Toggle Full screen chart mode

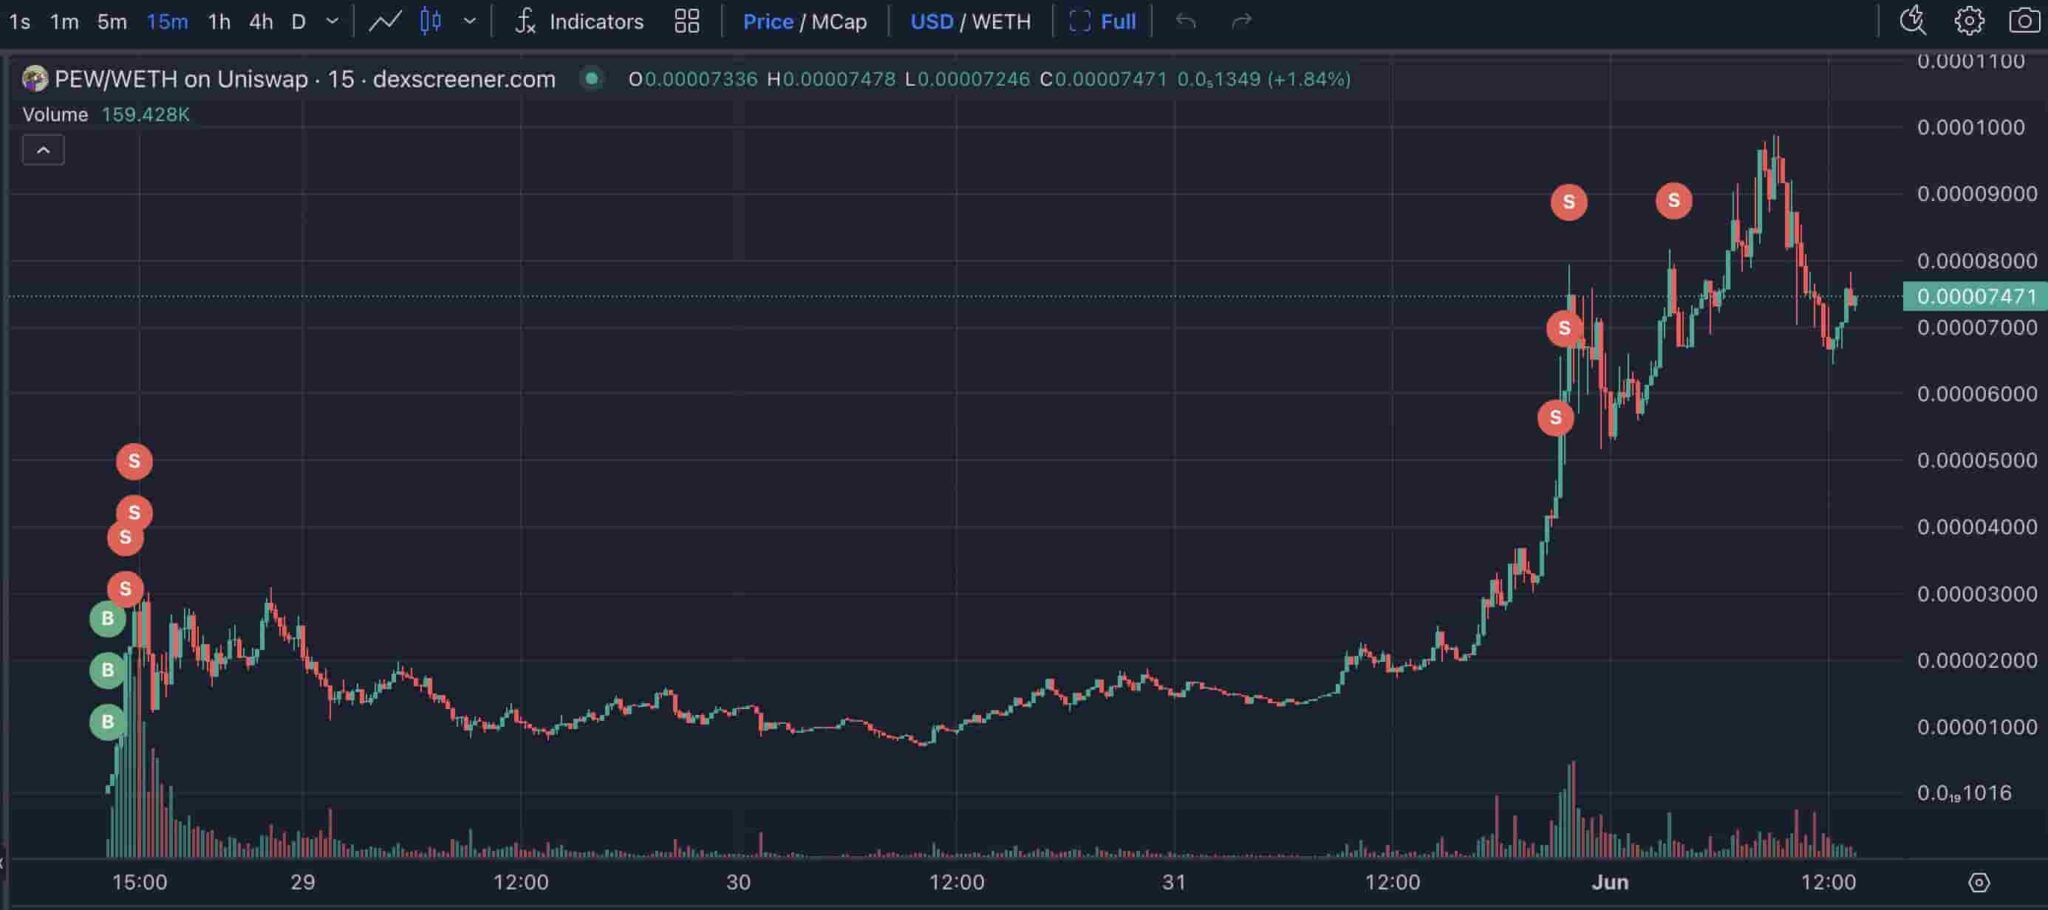1103,21
